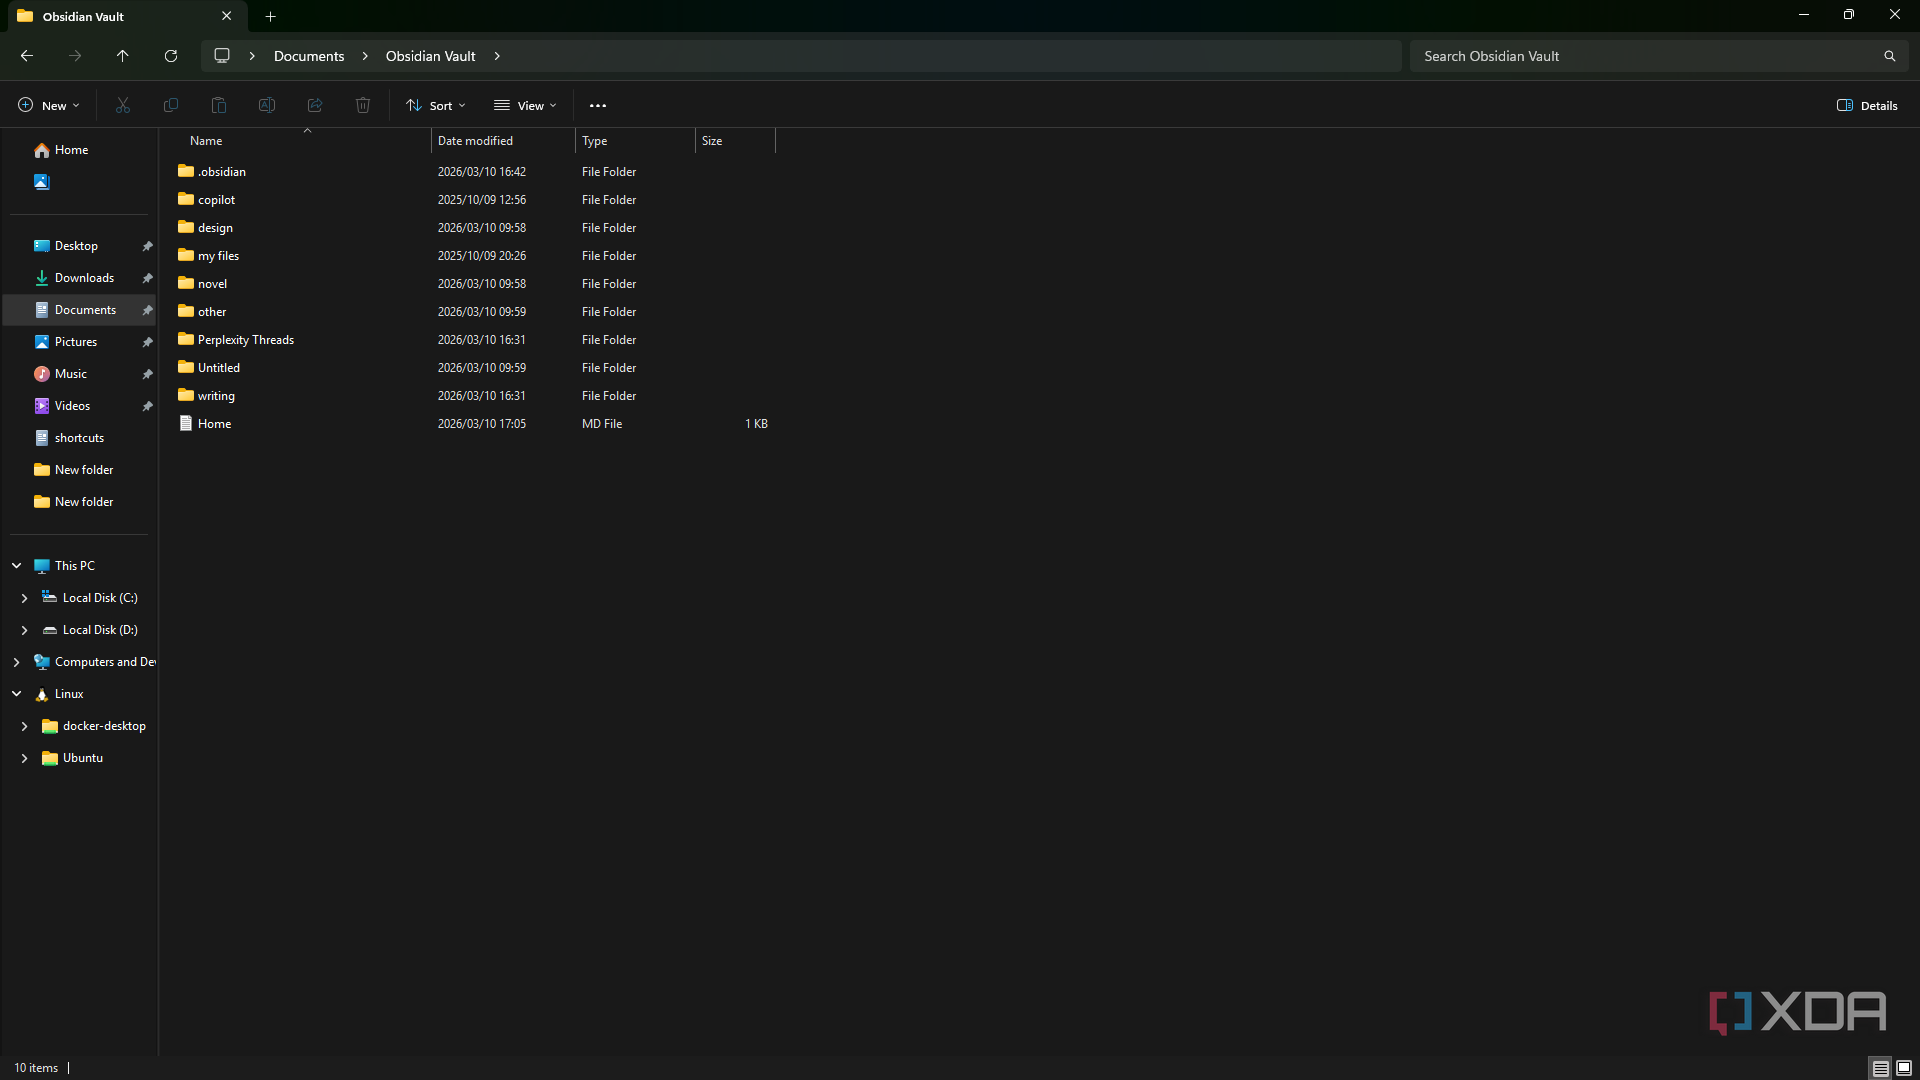The width and height of the screenshot is (1920, 1080).
Task: Go up one directory level
Action: [123, 56]
